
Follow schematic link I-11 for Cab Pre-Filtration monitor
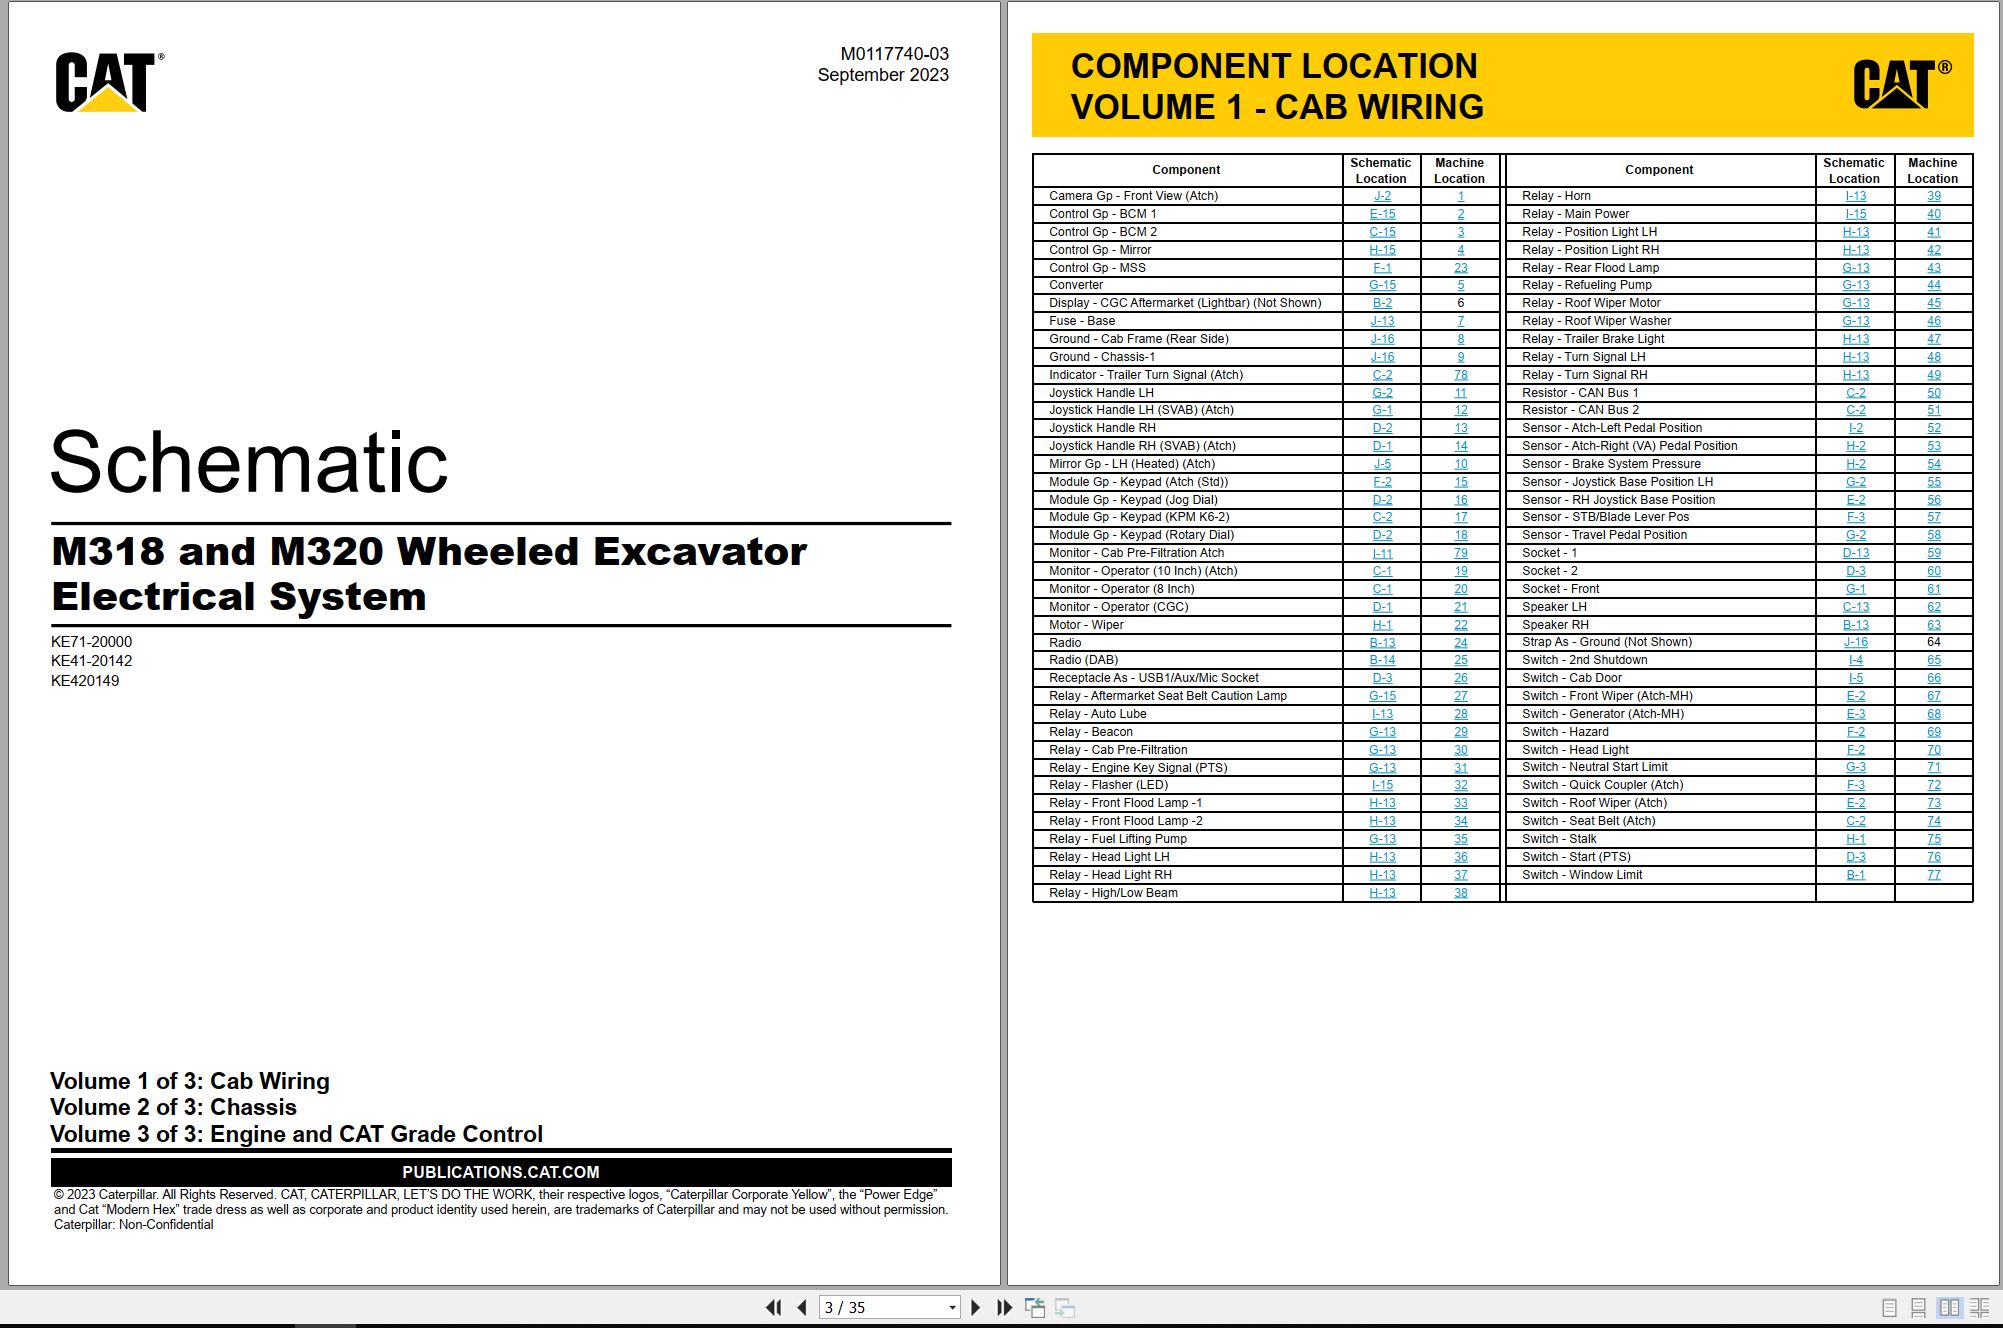(x=1382, y=553)
